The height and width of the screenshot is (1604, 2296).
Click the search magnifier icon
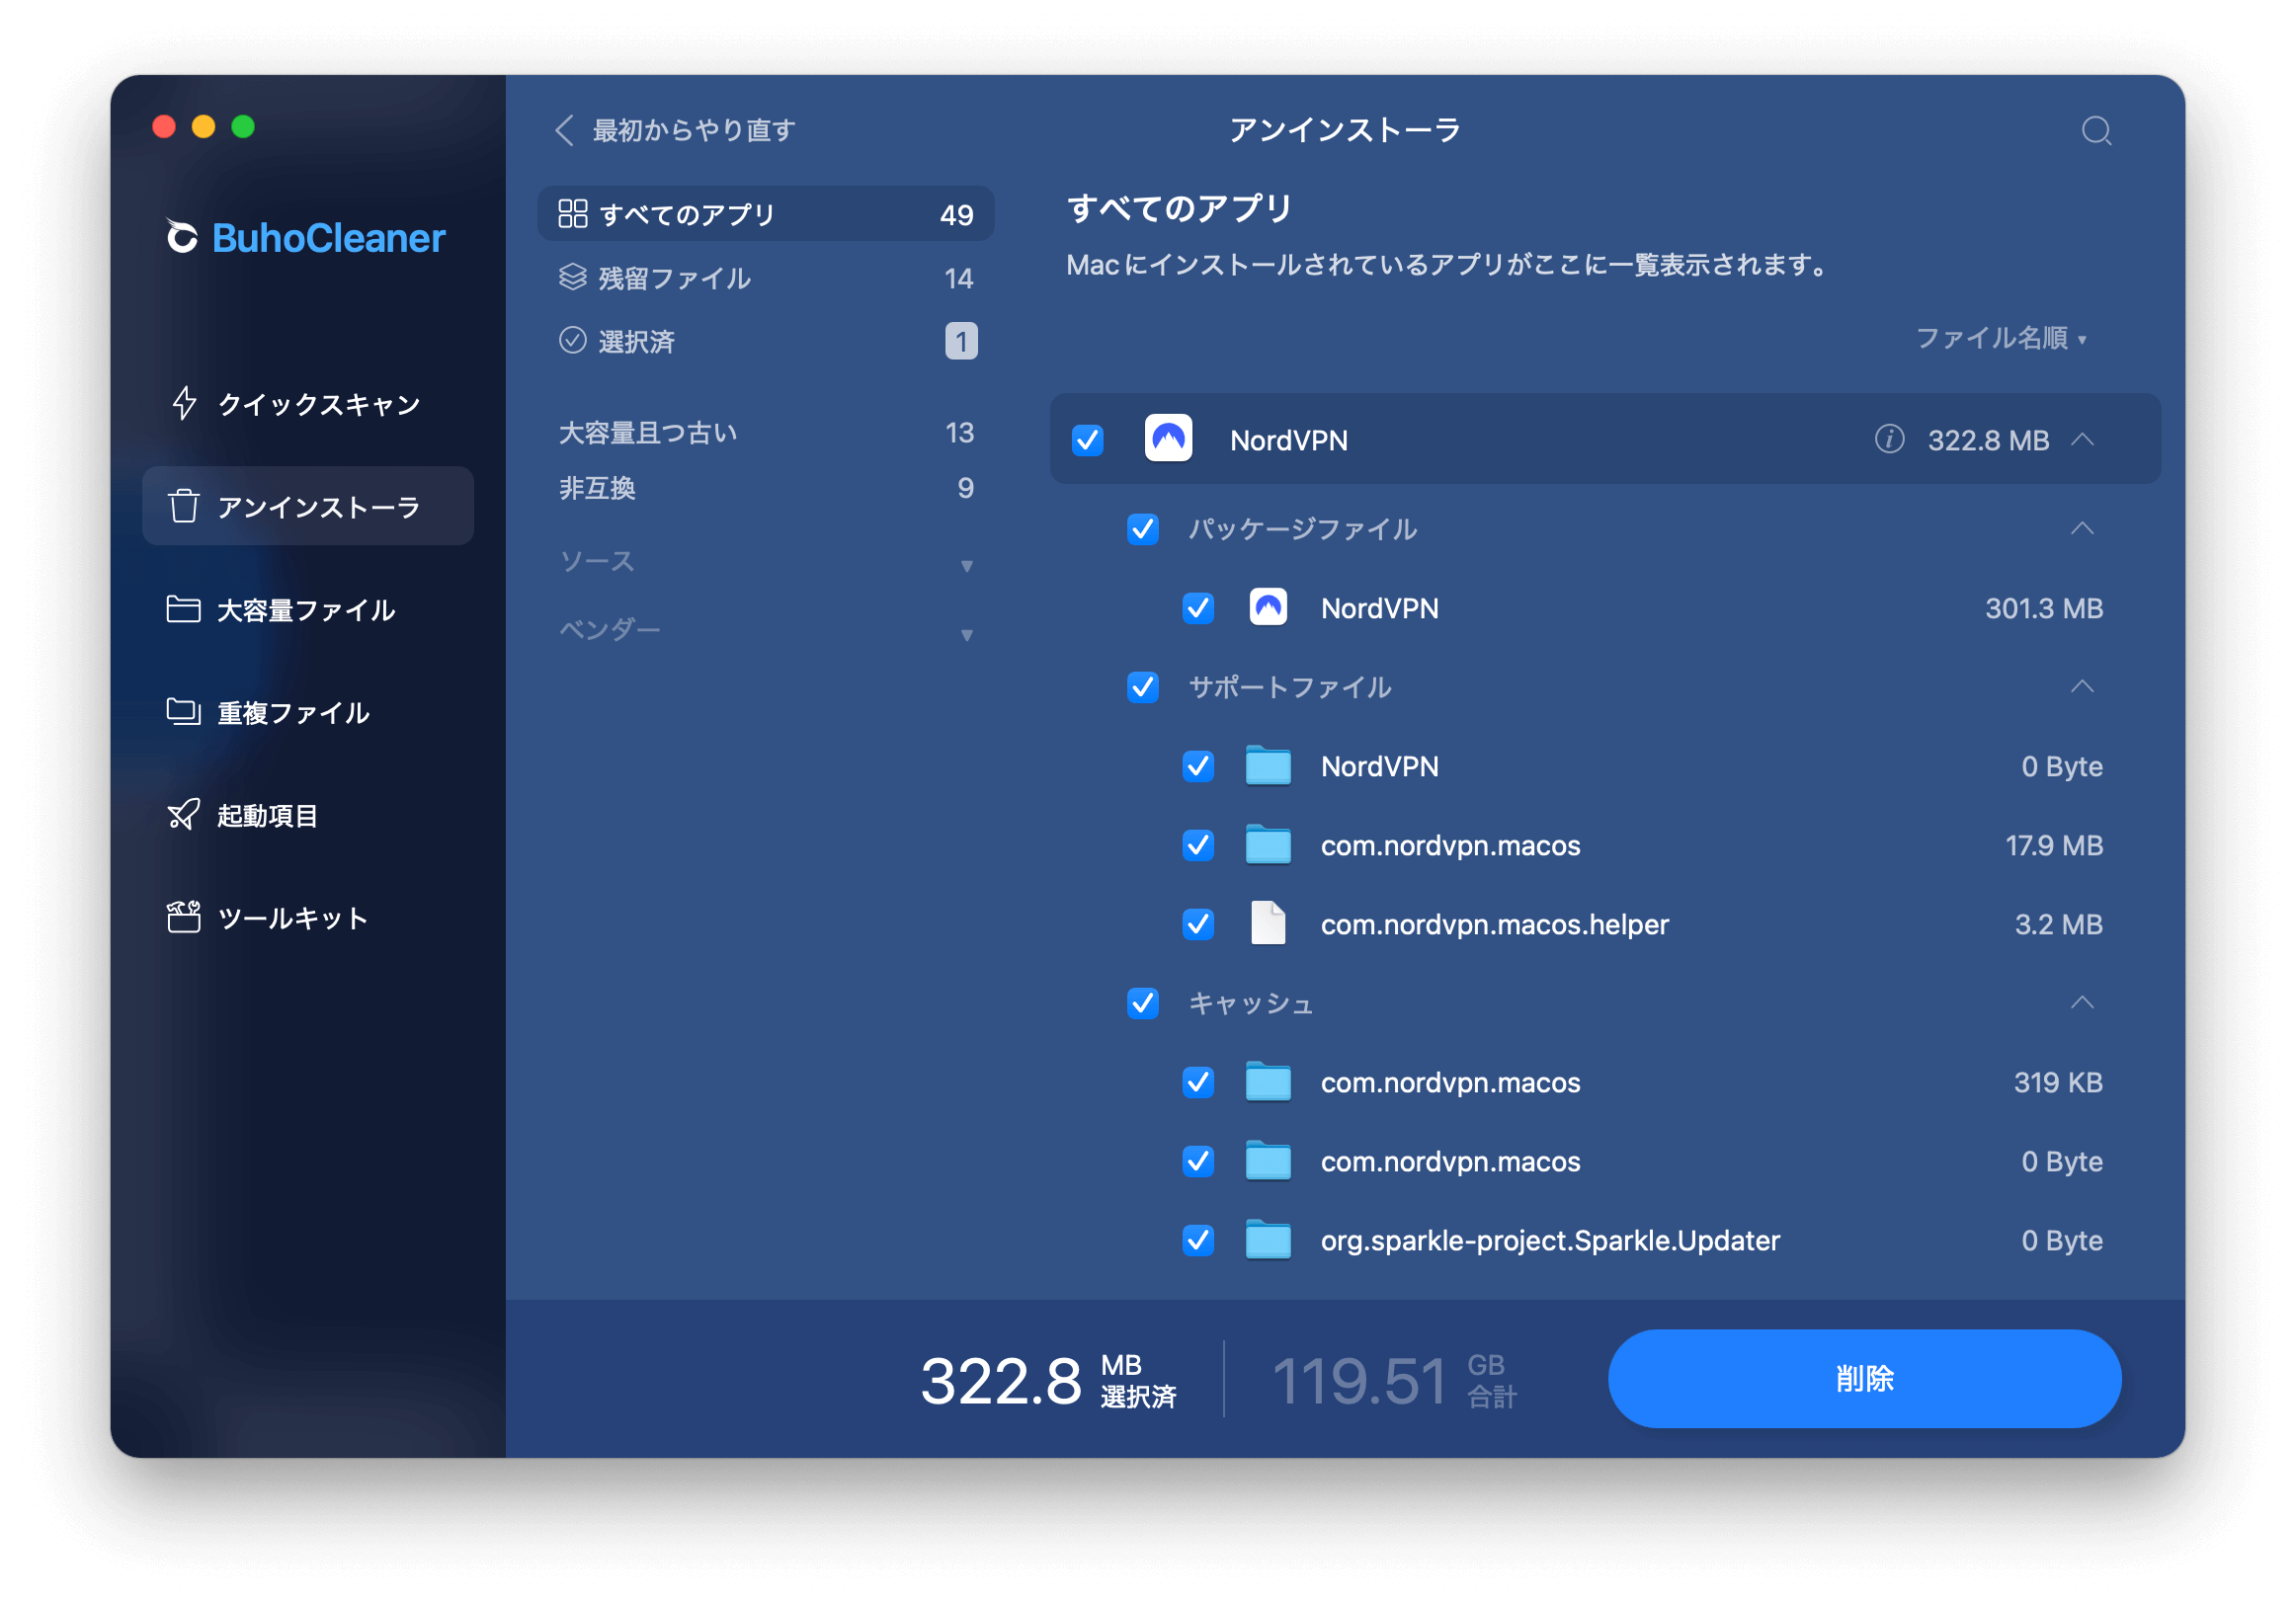2096,131
